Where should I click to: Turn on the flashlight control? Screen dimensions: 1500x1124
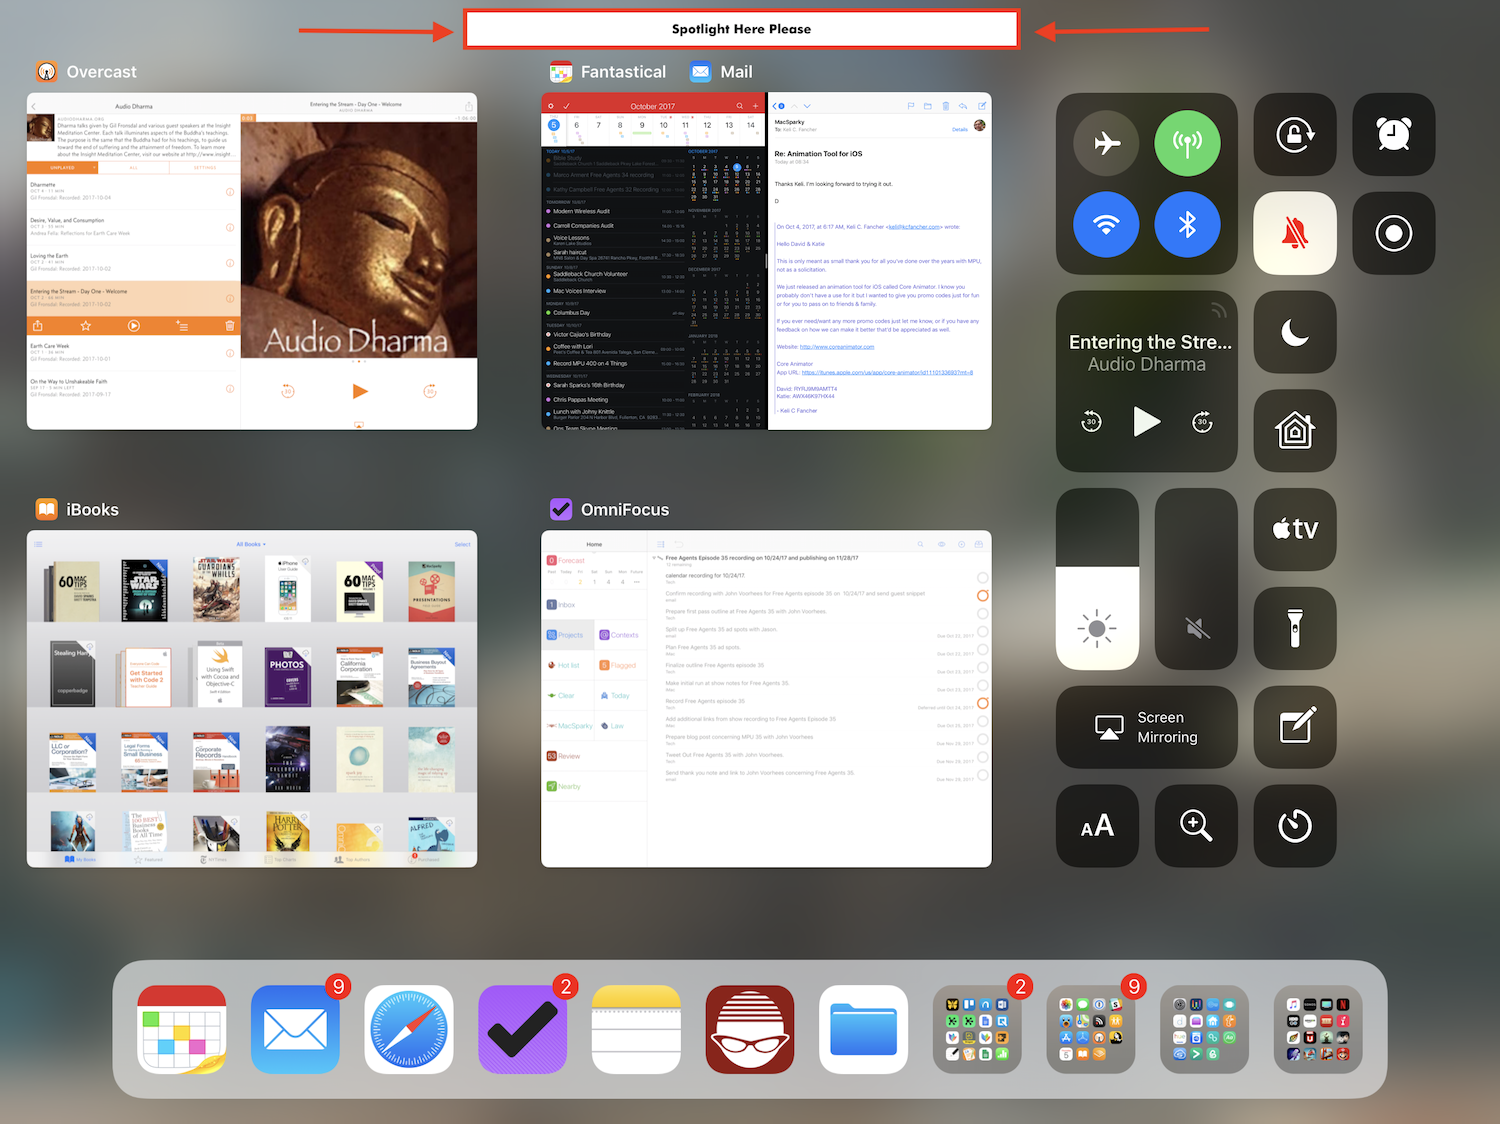click(x=1295, y=628)
